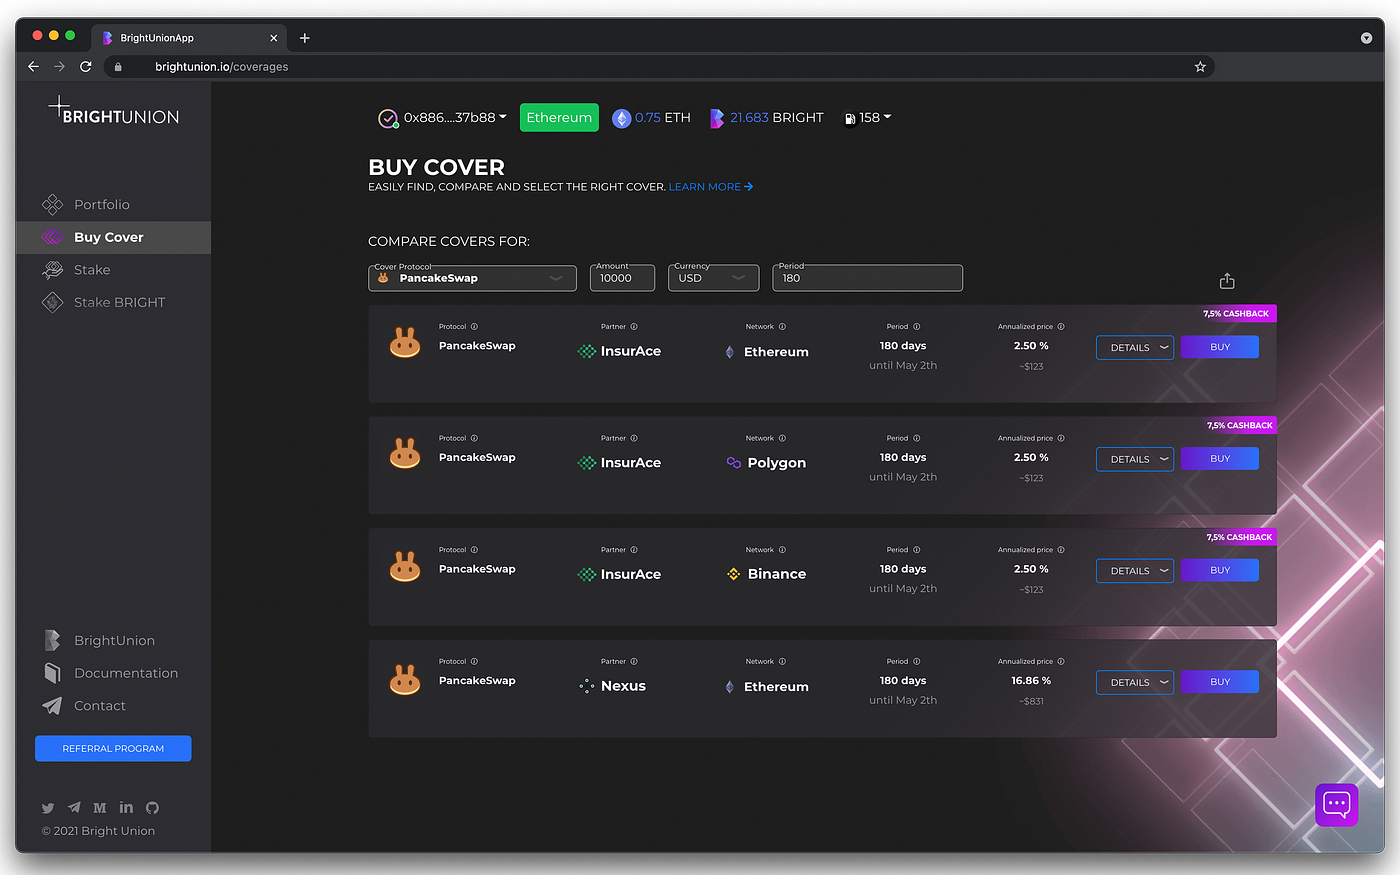1400x875 pixels.
Task: Expand DETAILS for InsurAce Binance cover
Action: tap(1135, 571)
